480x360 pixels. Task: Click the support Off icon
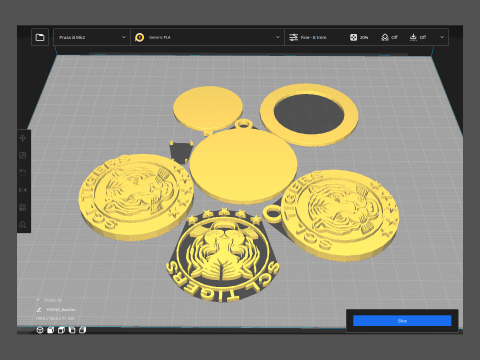pos(385,37)
